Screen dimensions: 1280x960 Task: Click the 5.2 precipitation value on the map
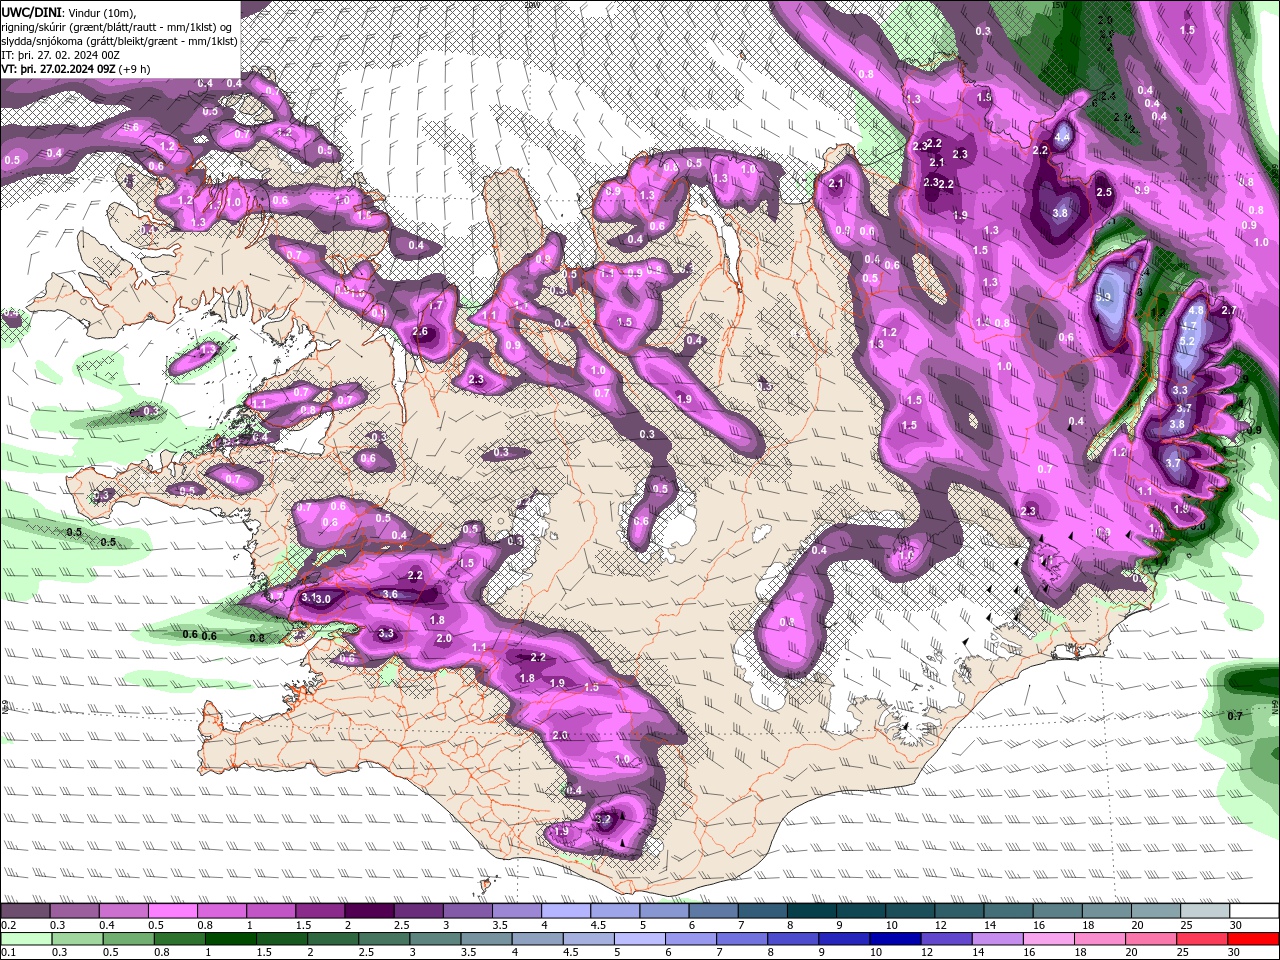point(1187,341)
